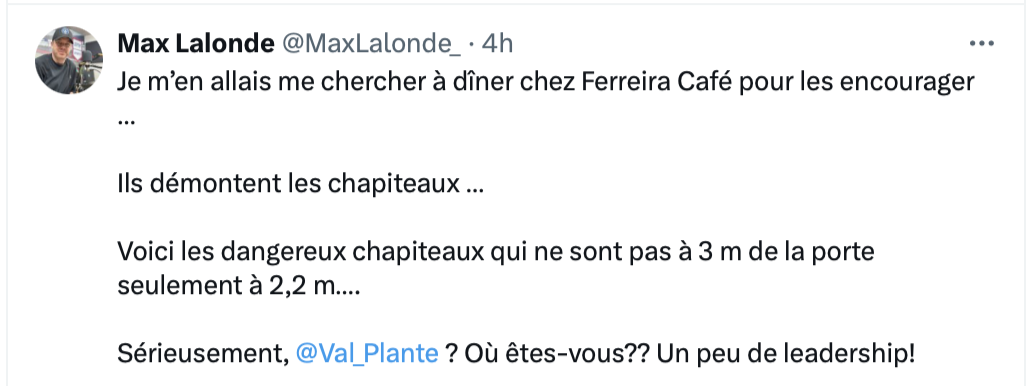Visit the @MaxLalonde_ handle profile
This screenshot has height=386, width=1036.
pyautogui.click(x=372, y=44)
